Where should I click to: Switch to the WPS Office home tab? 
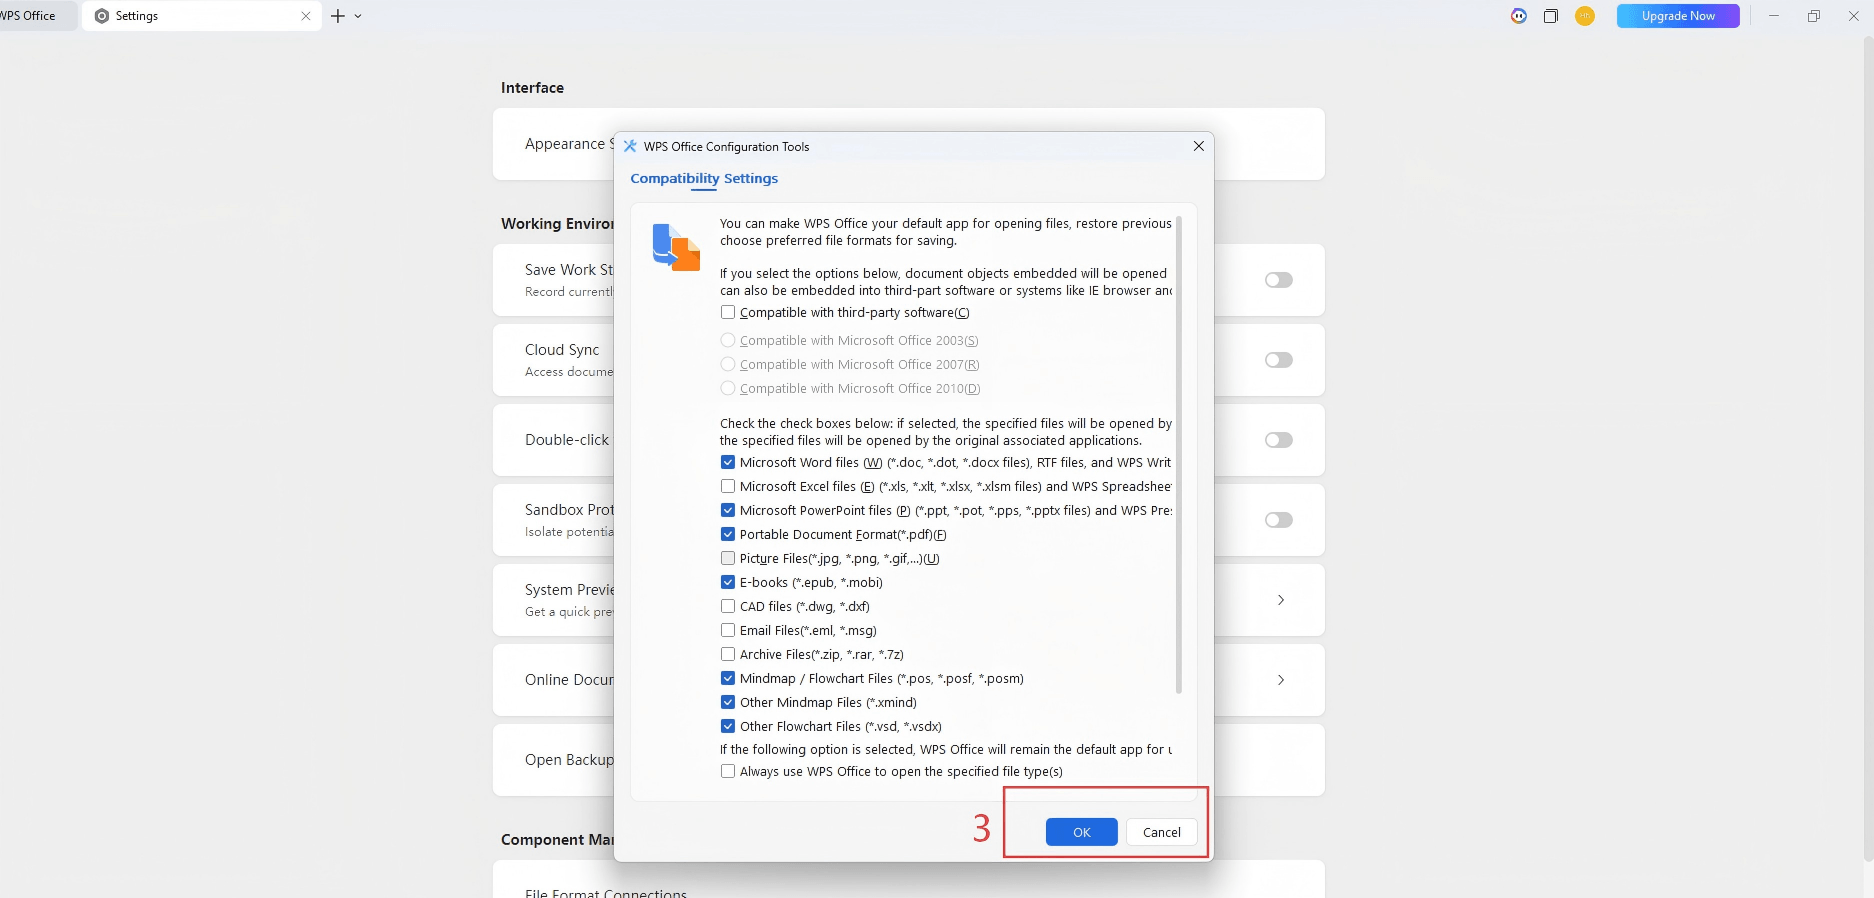click(x=37, y=16)
